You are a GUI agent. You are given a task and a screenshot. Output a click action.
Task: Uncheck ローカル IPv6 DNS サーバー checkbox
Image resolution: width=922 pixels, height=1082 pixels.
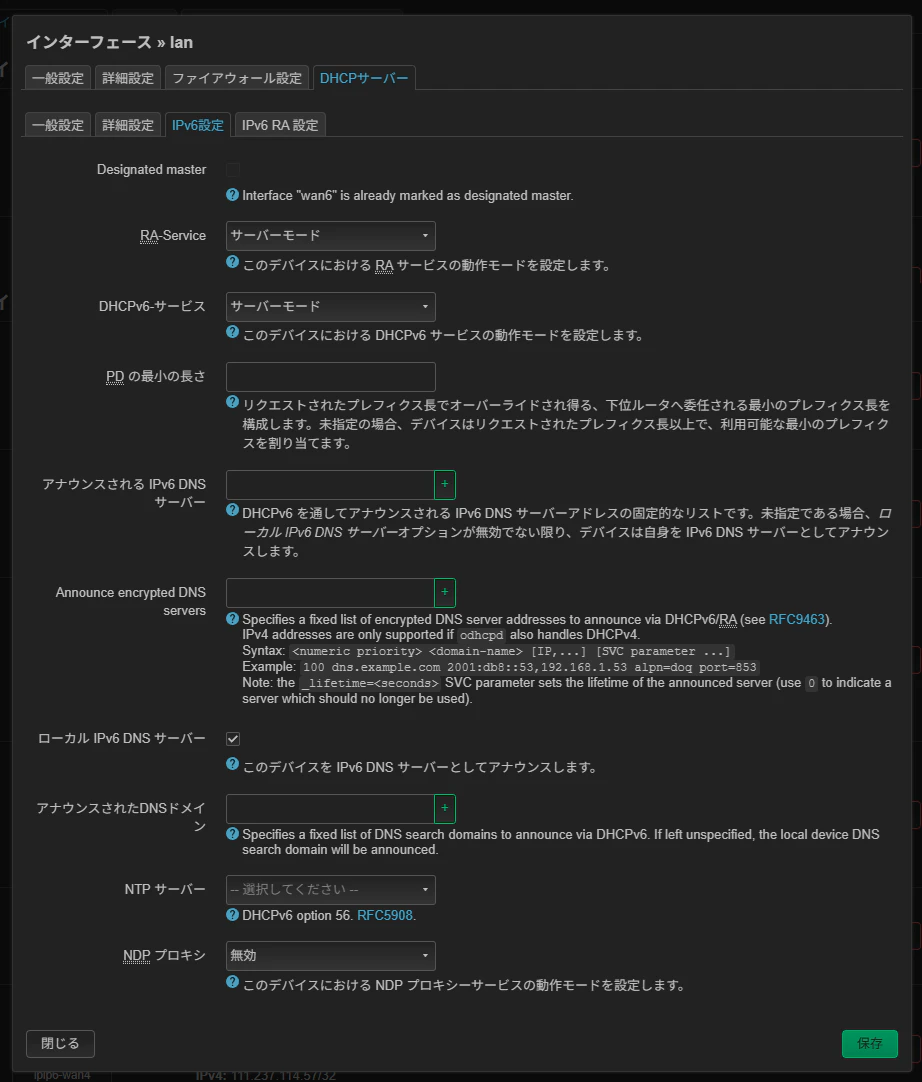[x=233, y=739]
